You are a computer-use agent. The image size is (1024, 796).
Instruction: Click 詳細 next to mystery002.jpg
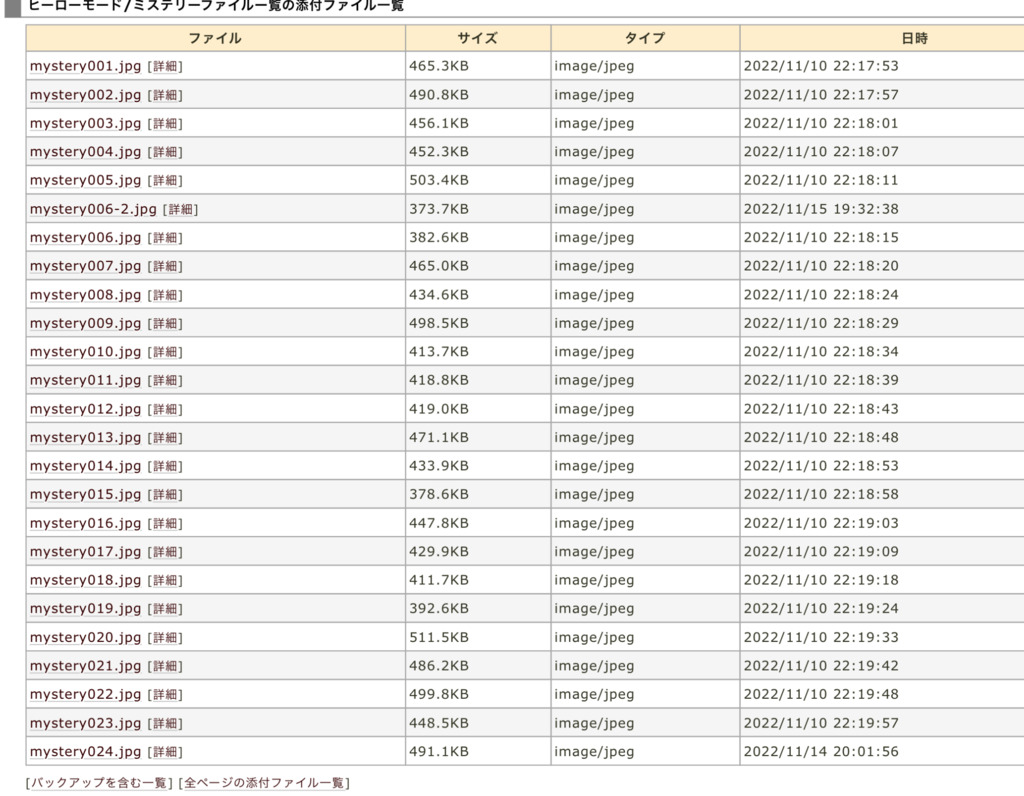coord(165,96)
